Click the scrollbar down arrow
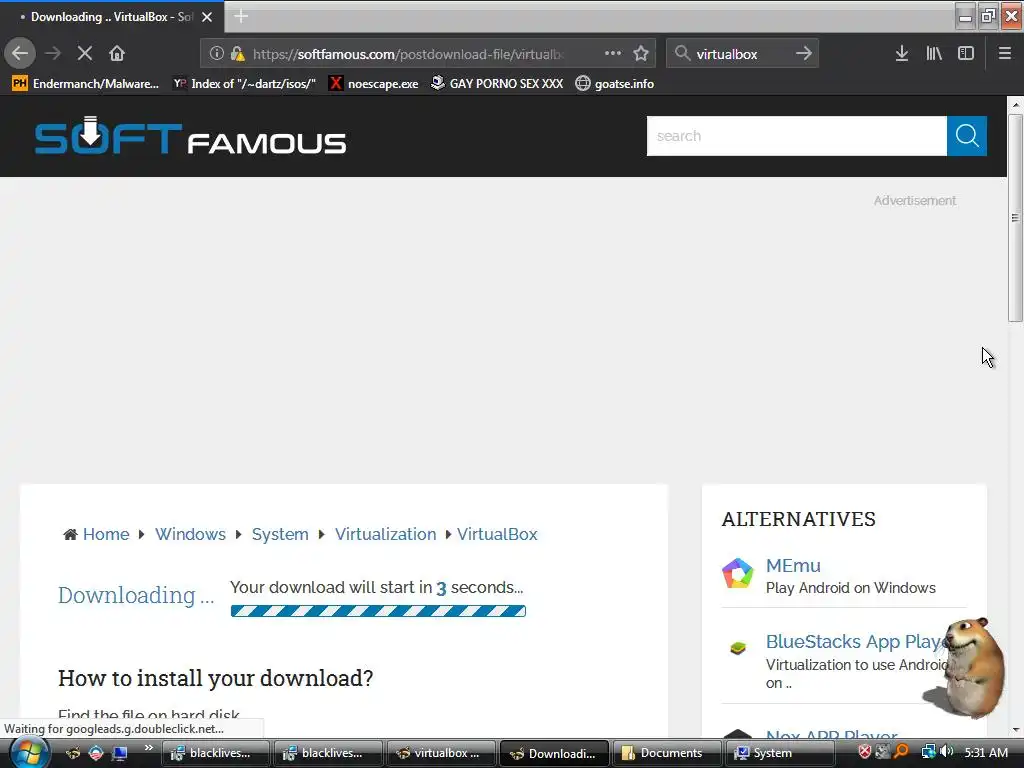 [x=1015, y=729]
